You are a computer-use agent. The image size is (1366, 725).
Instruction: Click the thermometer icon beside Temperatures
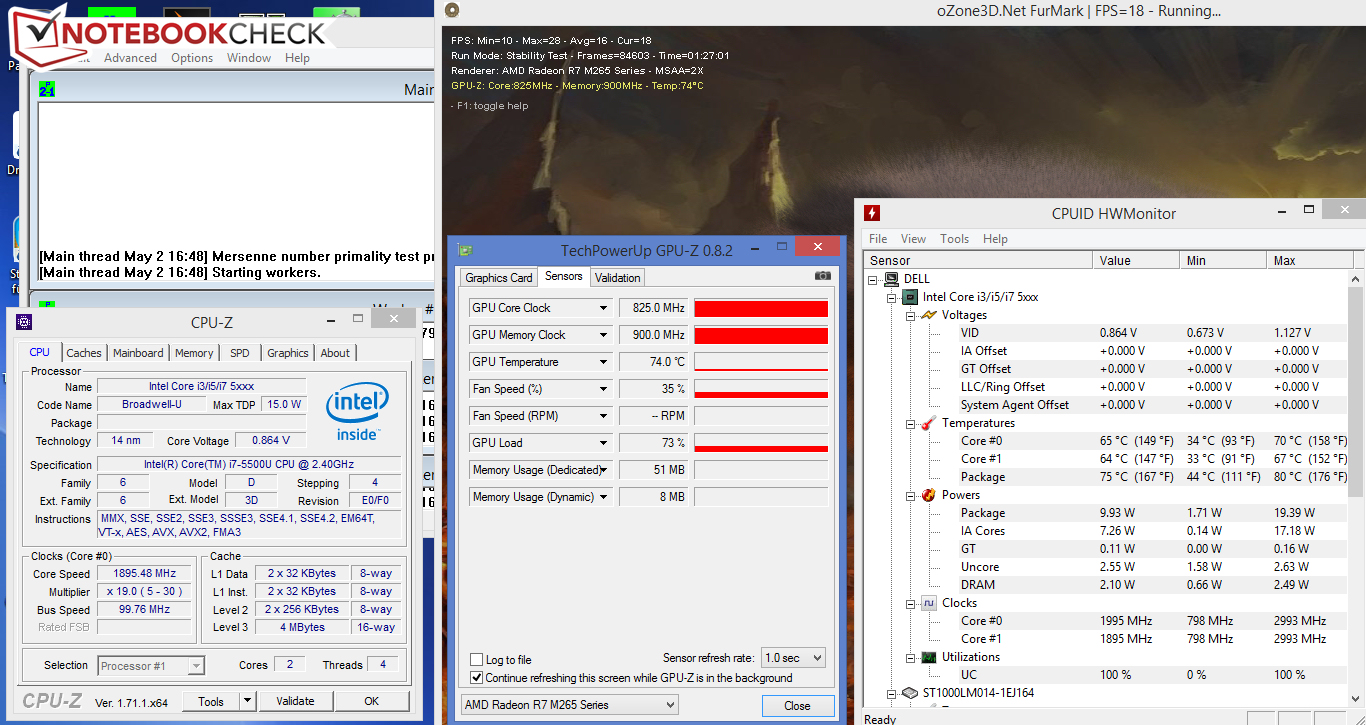929,423
